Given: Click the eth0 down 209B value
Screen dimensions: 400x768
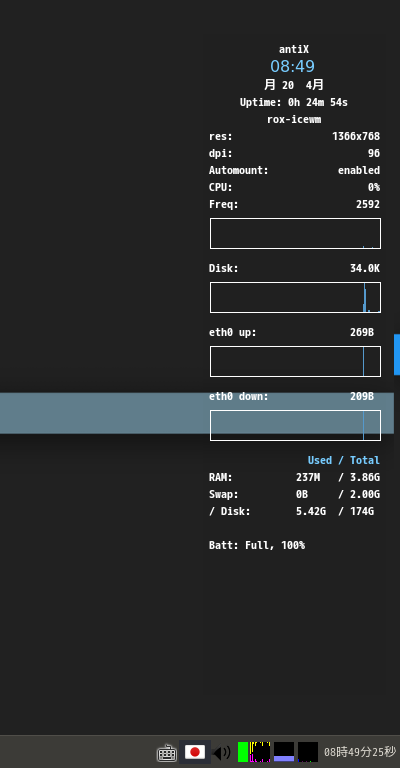Looking at the screenshot, I should point(362,396).
